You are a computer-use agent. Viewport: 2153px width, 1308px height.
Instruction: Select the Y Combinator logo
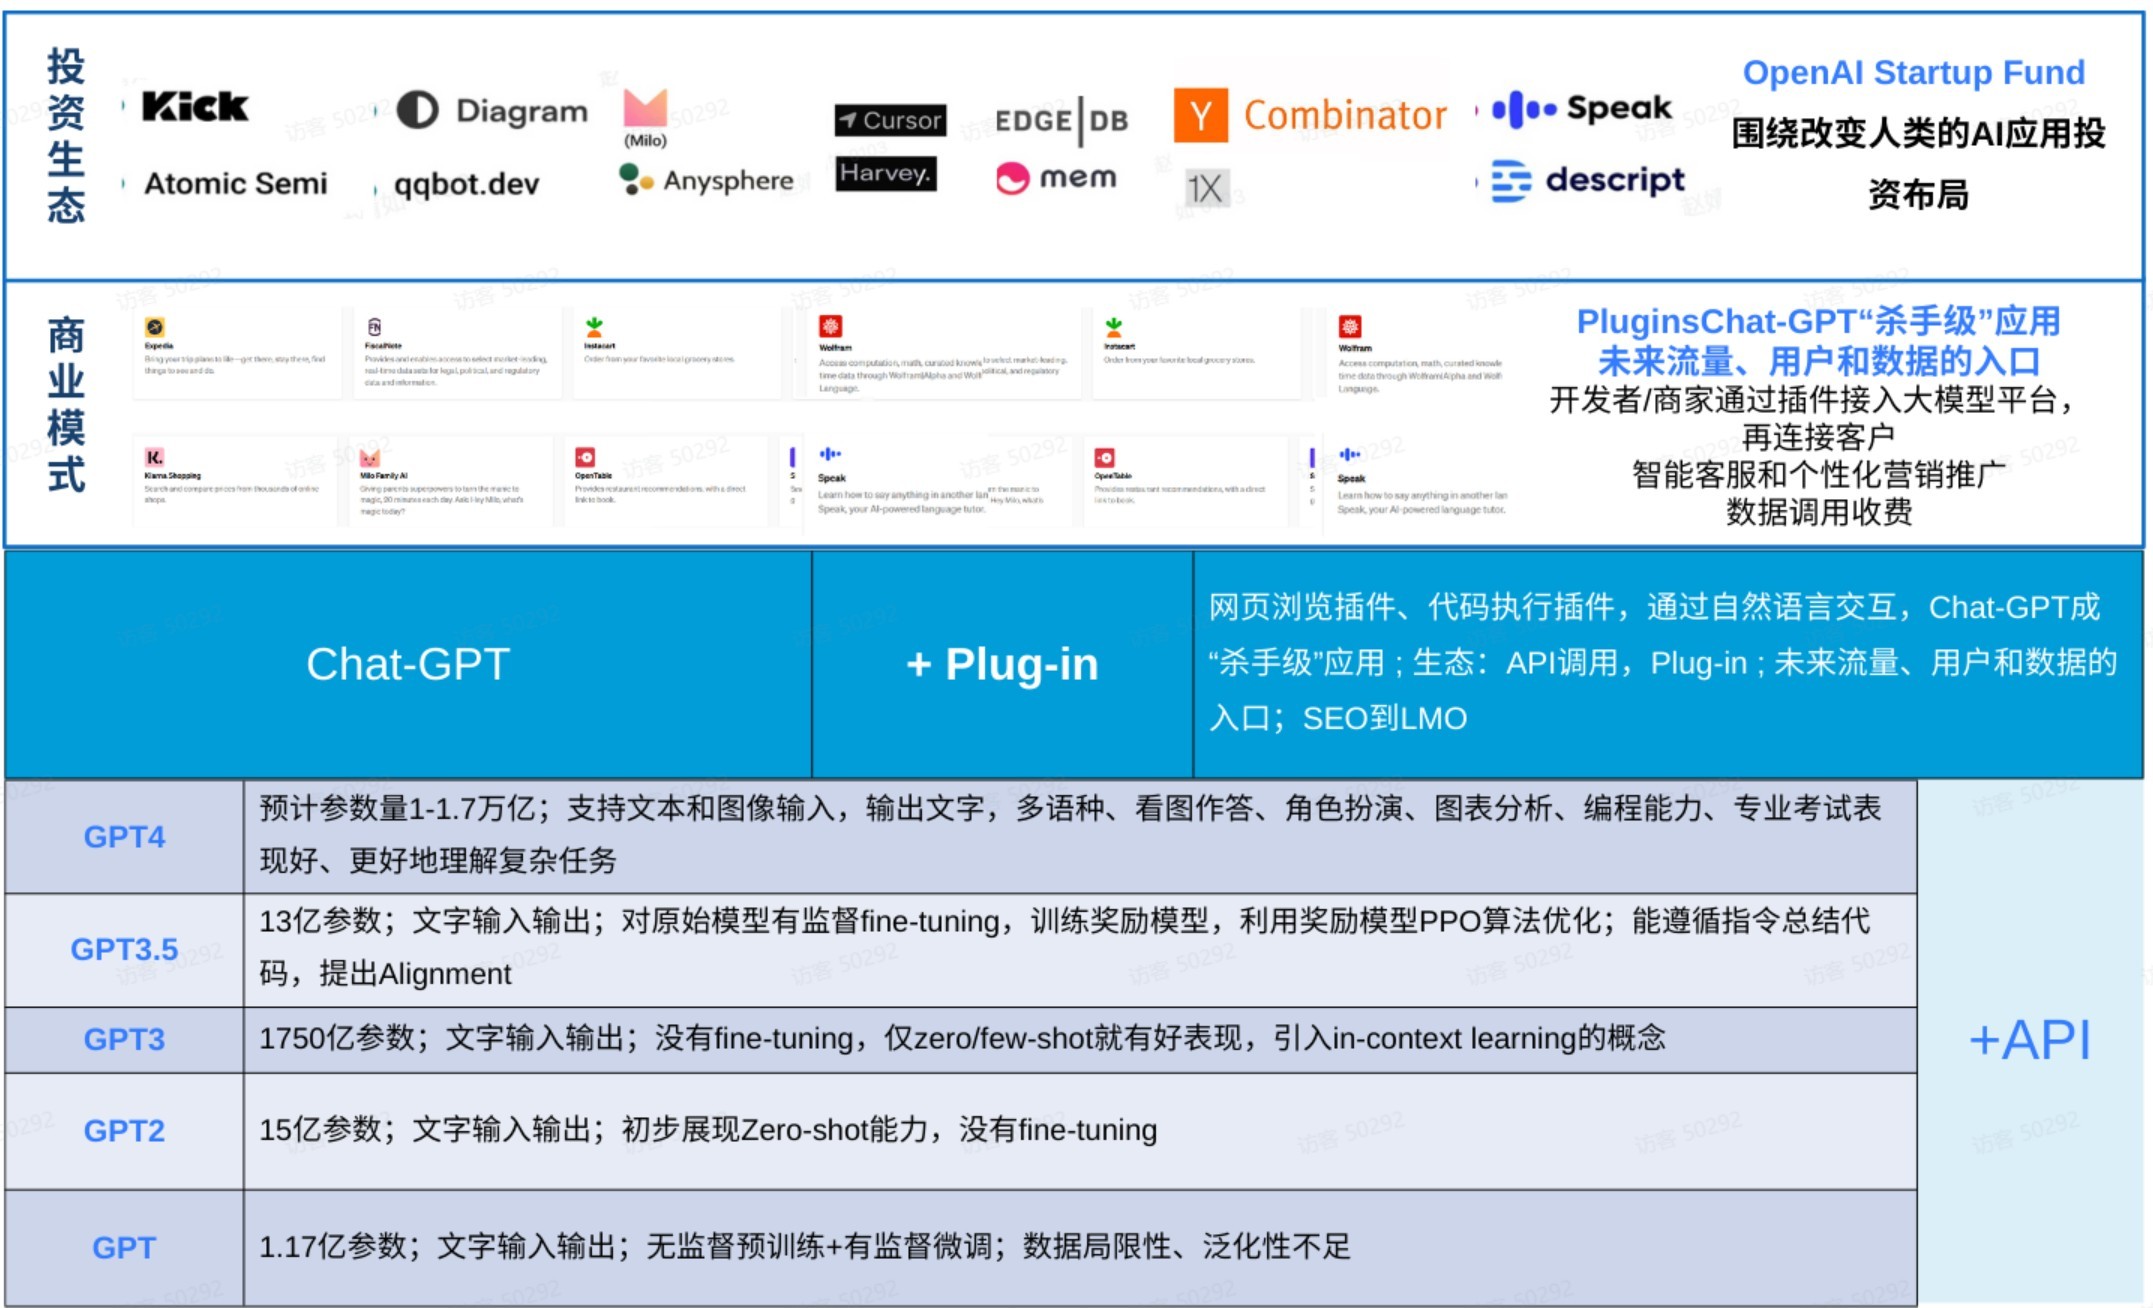pyautogui.click(x=1310, y=114)
